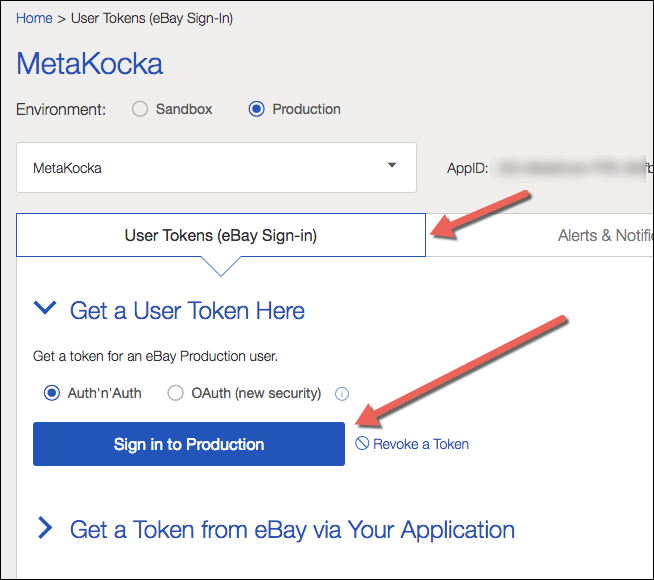Screen dimensions: 654x580
Task: Go to Home breadcrumb link
Action: coord(34,18)
